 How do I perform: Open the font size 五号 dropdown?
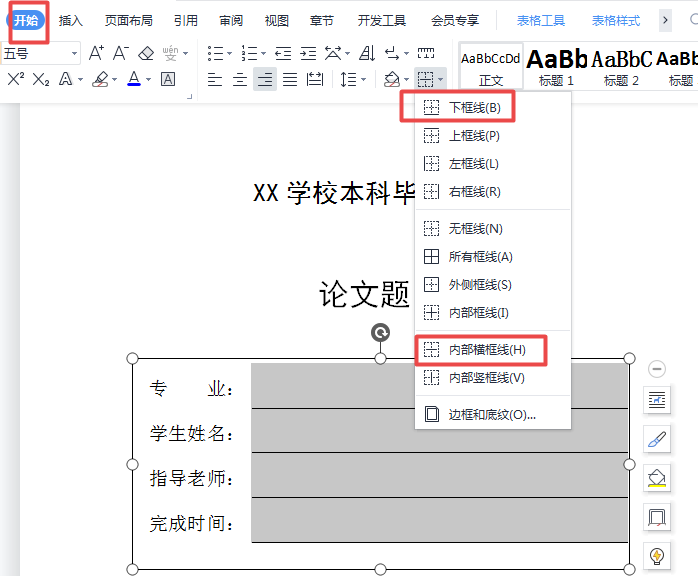click(x=74, y=54)
